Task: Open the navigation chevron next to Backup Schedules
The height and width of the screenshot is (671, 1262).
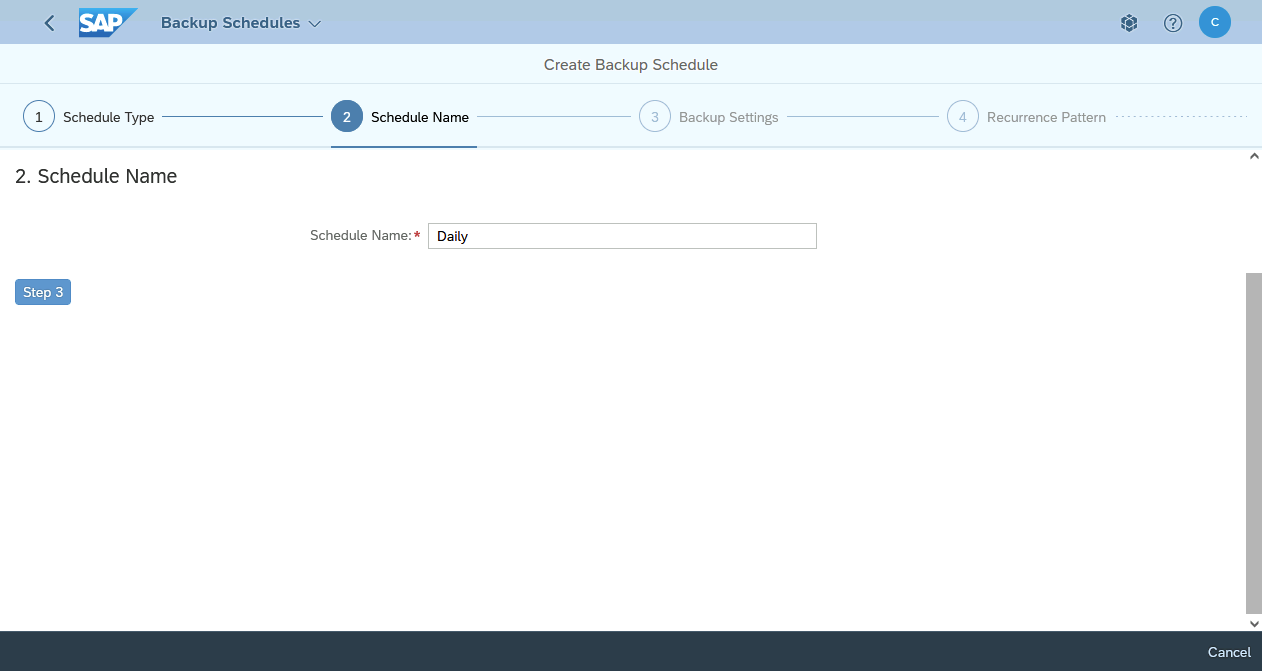Action: (x=313, y=22)
